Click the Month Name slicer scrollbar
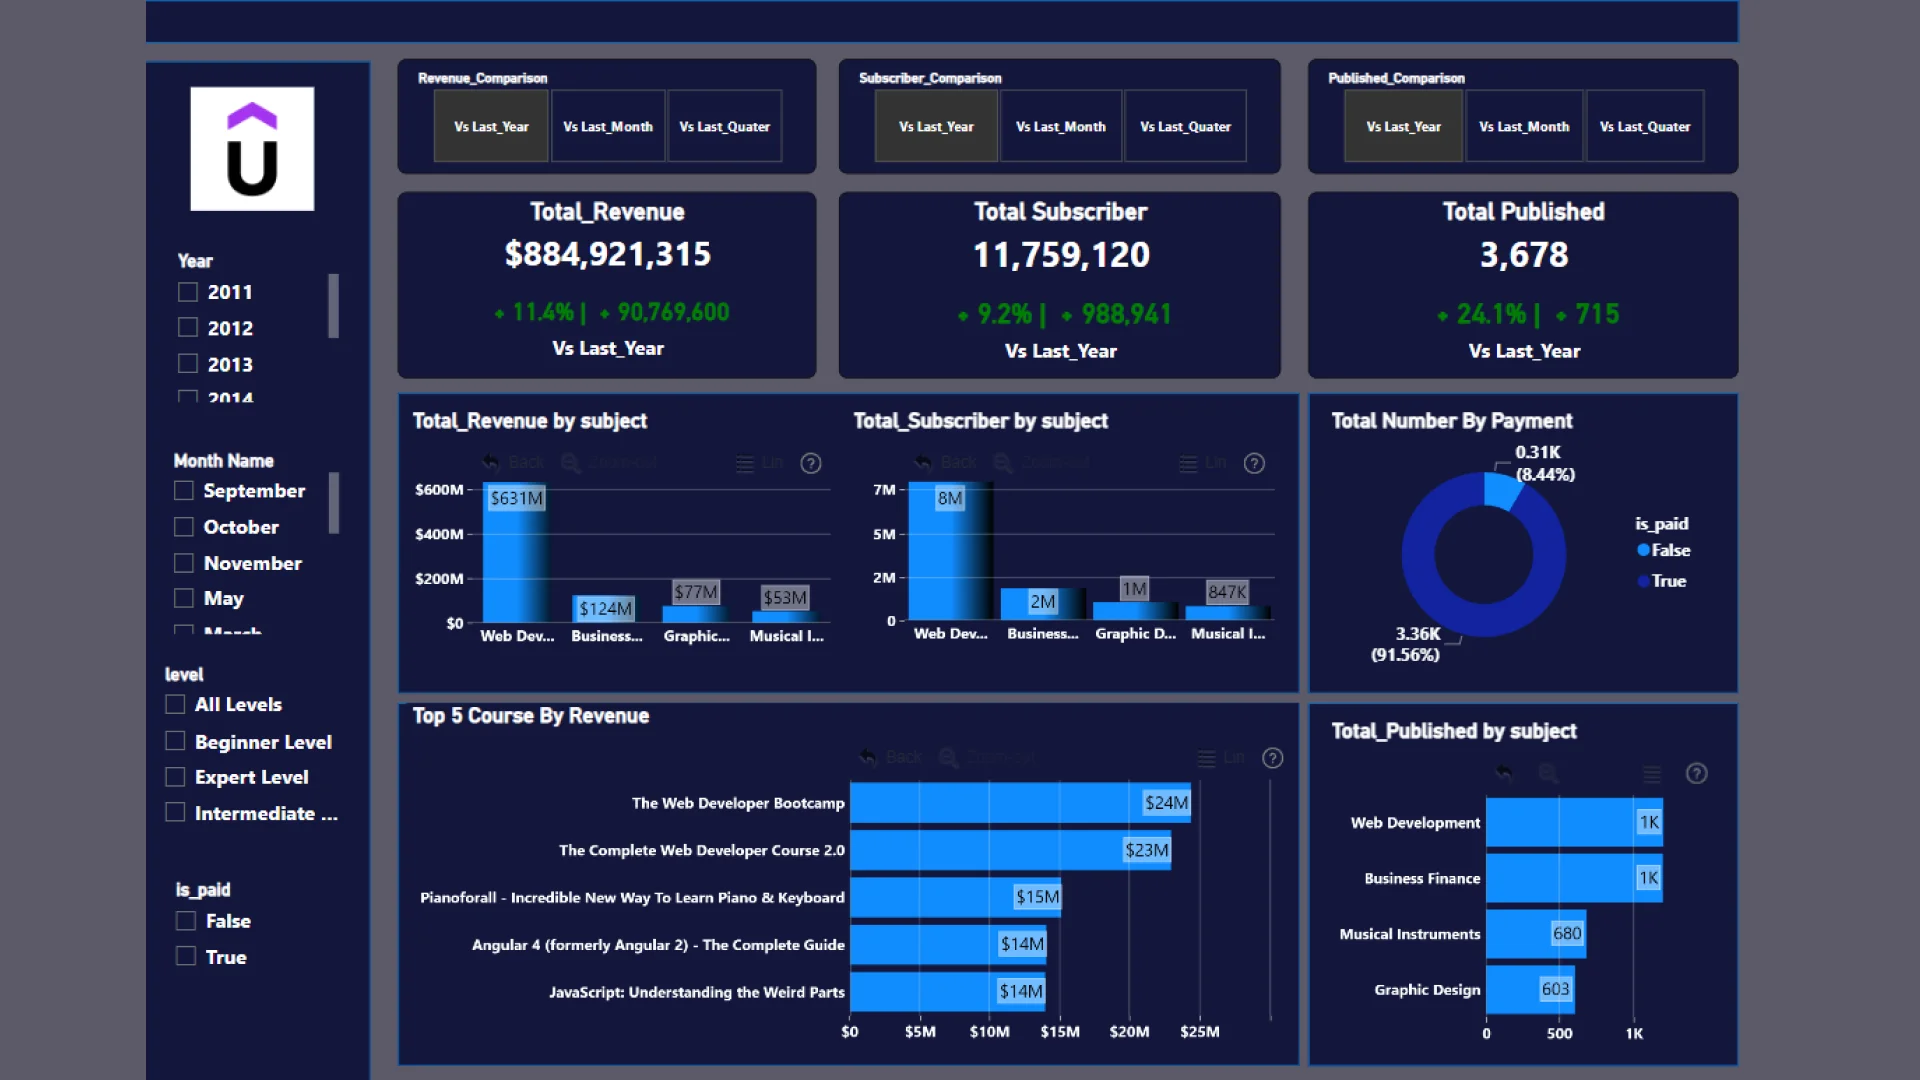The height and width of the screenshot is (1080, 1920). click(334, 503)
